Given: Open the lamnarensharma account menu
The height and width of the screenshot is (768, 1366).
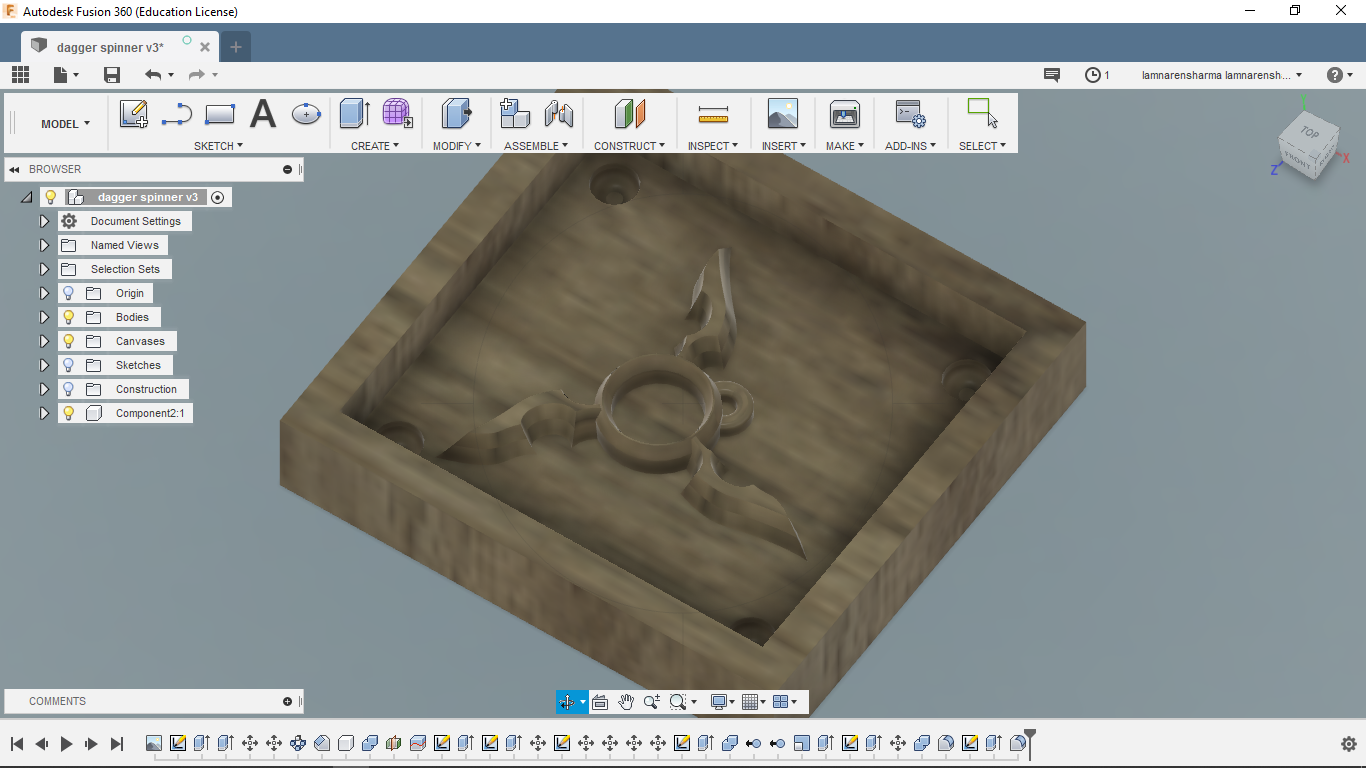Looking at the screenshot, I should click(x=1222, y=75).
